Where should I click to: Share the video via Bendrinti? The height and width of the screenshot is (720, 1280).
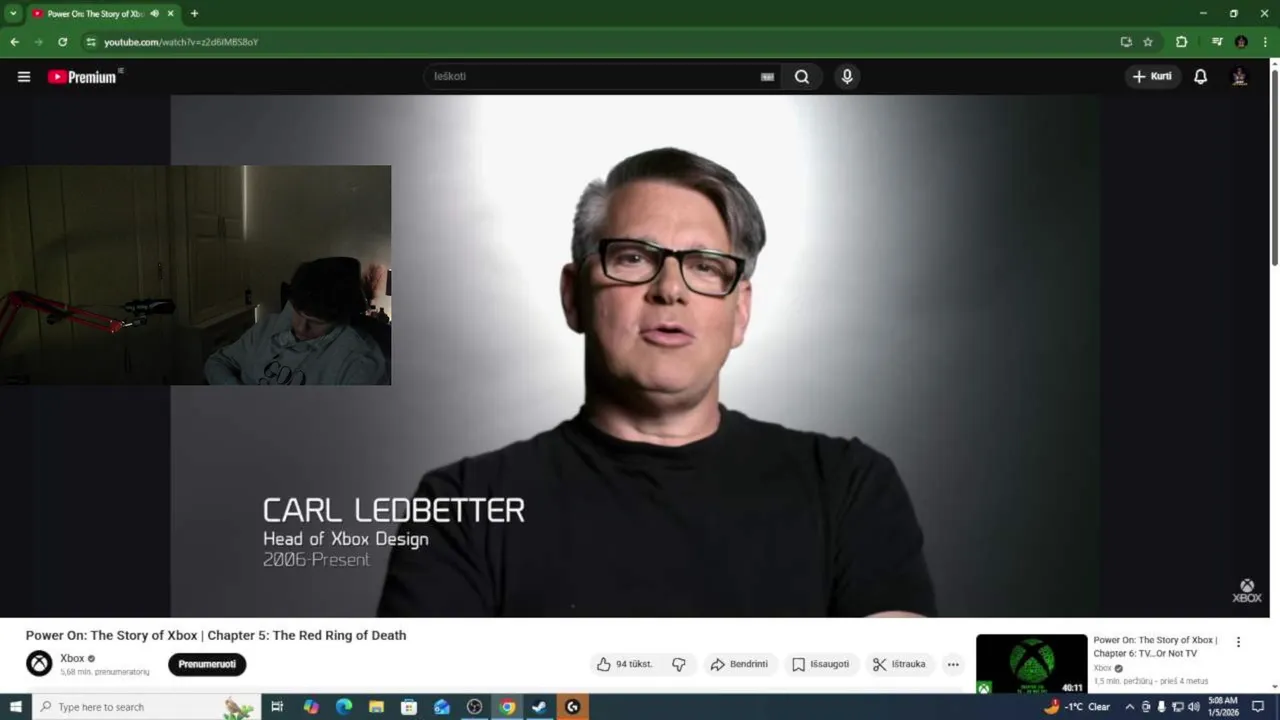(739, 664)
